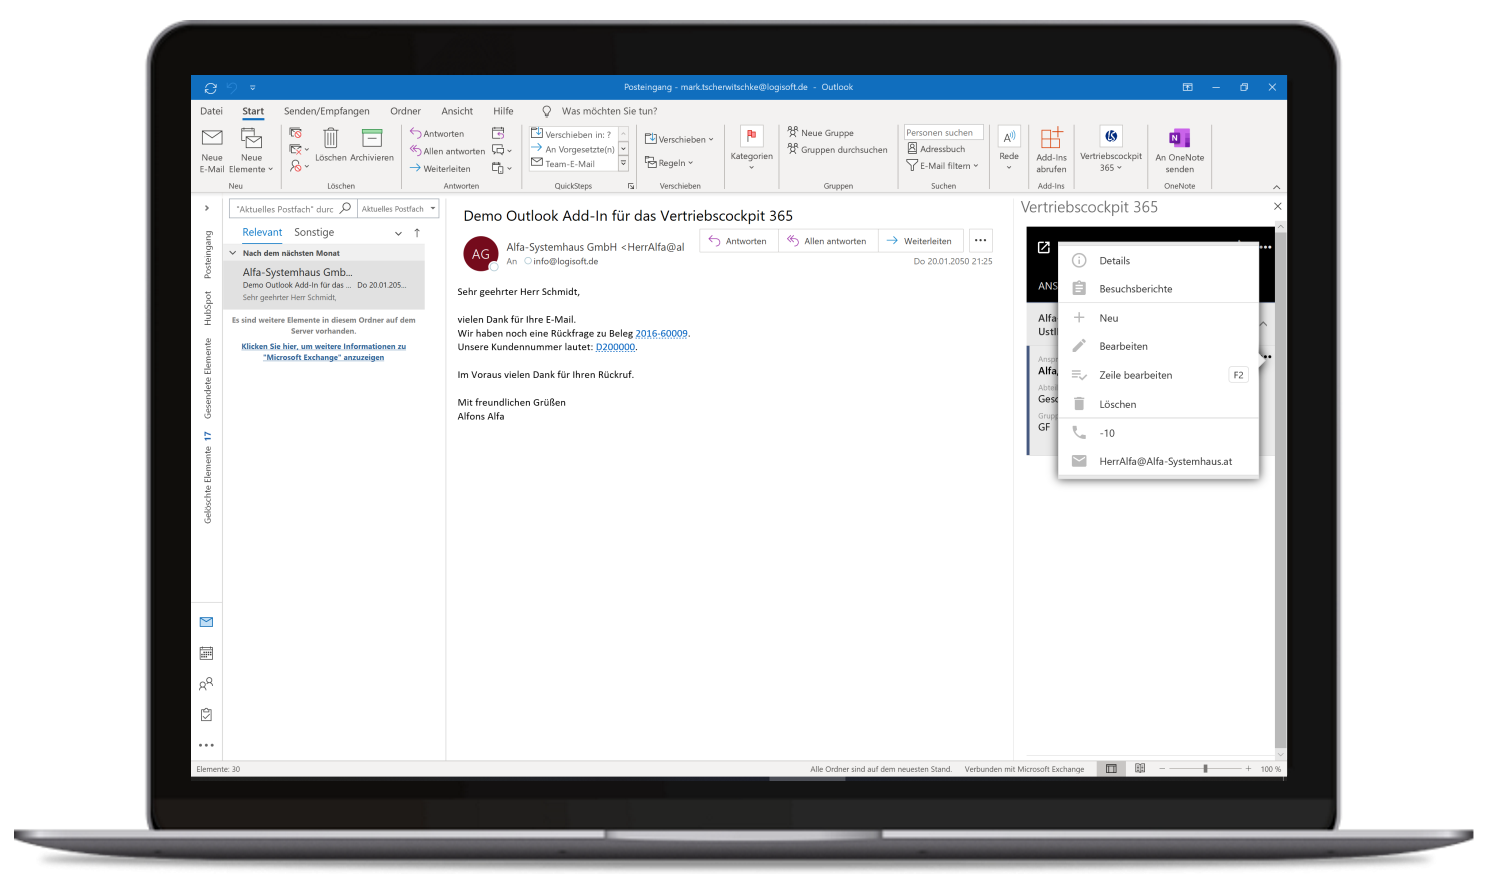Image resolution: width=1500 pixels, height=874 pixels.
Task: Toggle sort order arrow in message list
Action: [417, 232]
